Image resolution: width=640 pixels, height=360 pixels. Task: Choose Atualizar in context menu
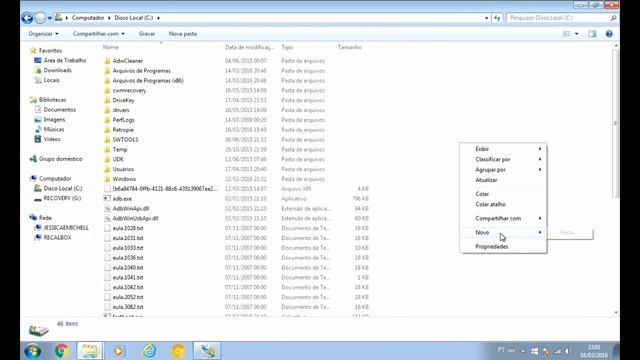(503, 180)
